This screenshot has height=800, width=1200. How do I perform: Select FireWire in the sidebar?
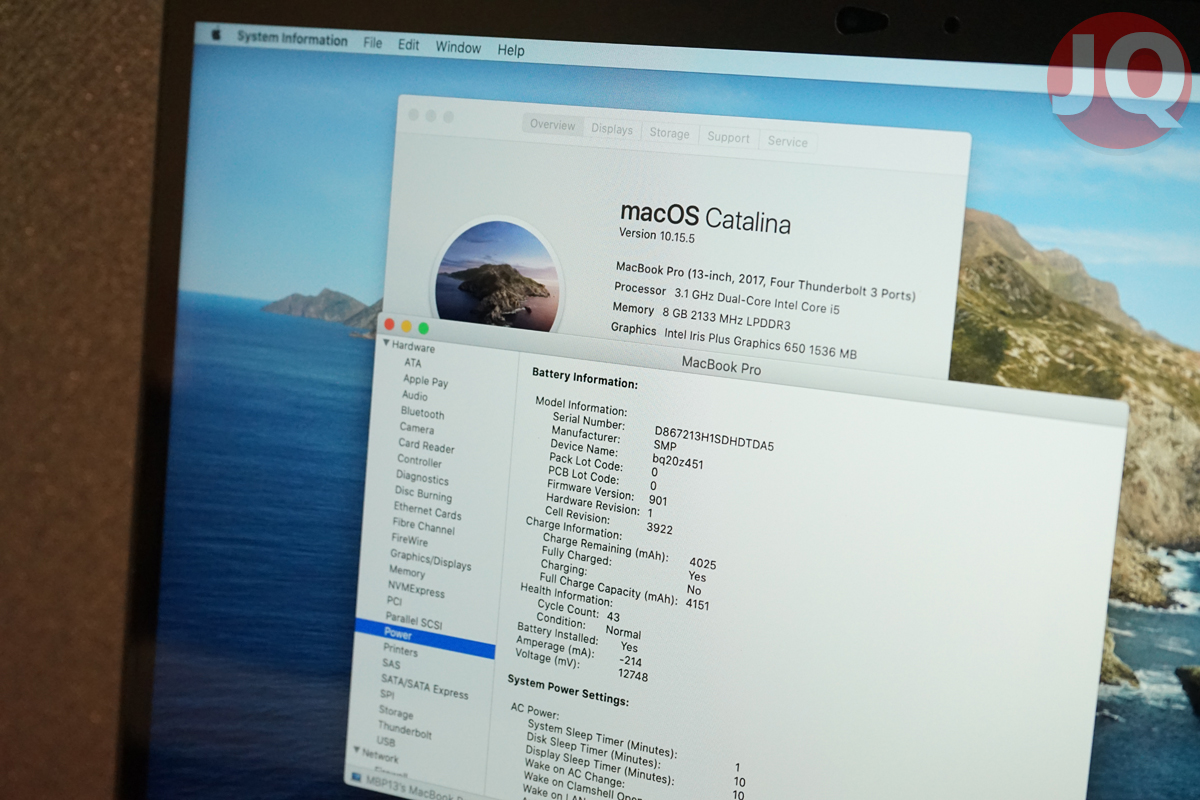point(409,540)
